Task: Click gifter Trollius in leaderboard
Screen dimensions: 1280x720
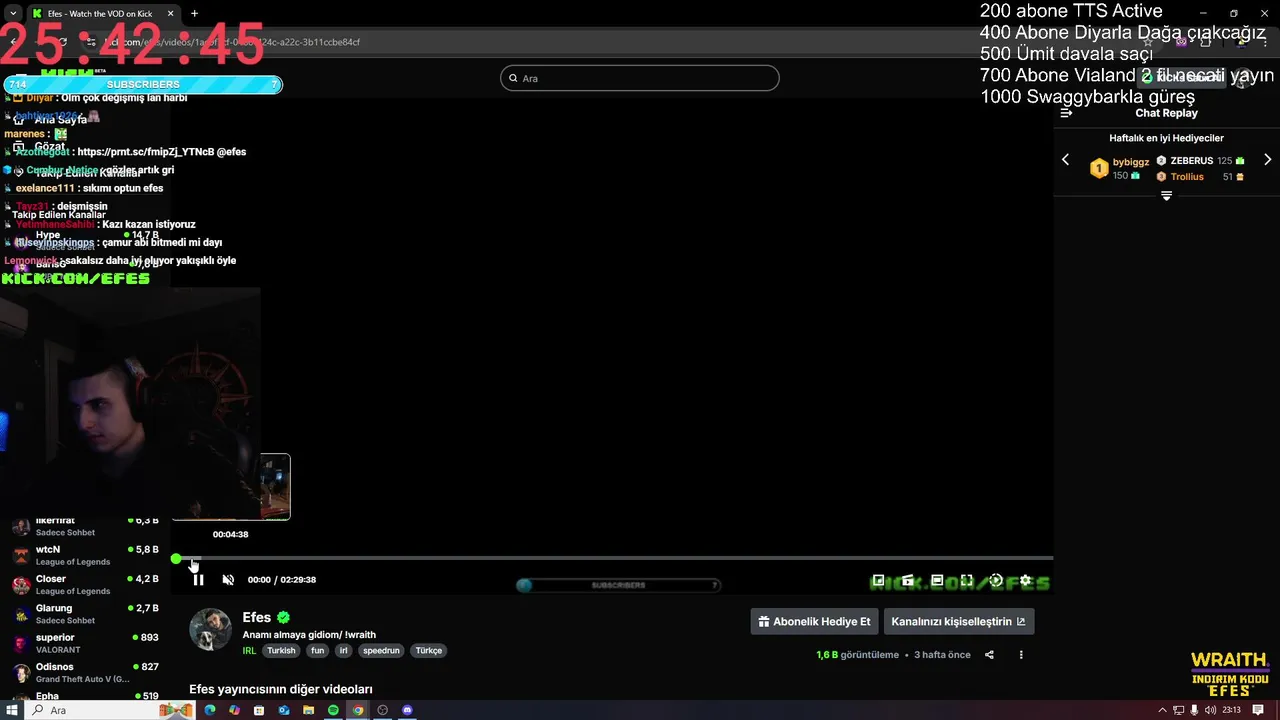Action: (1187, 176)
